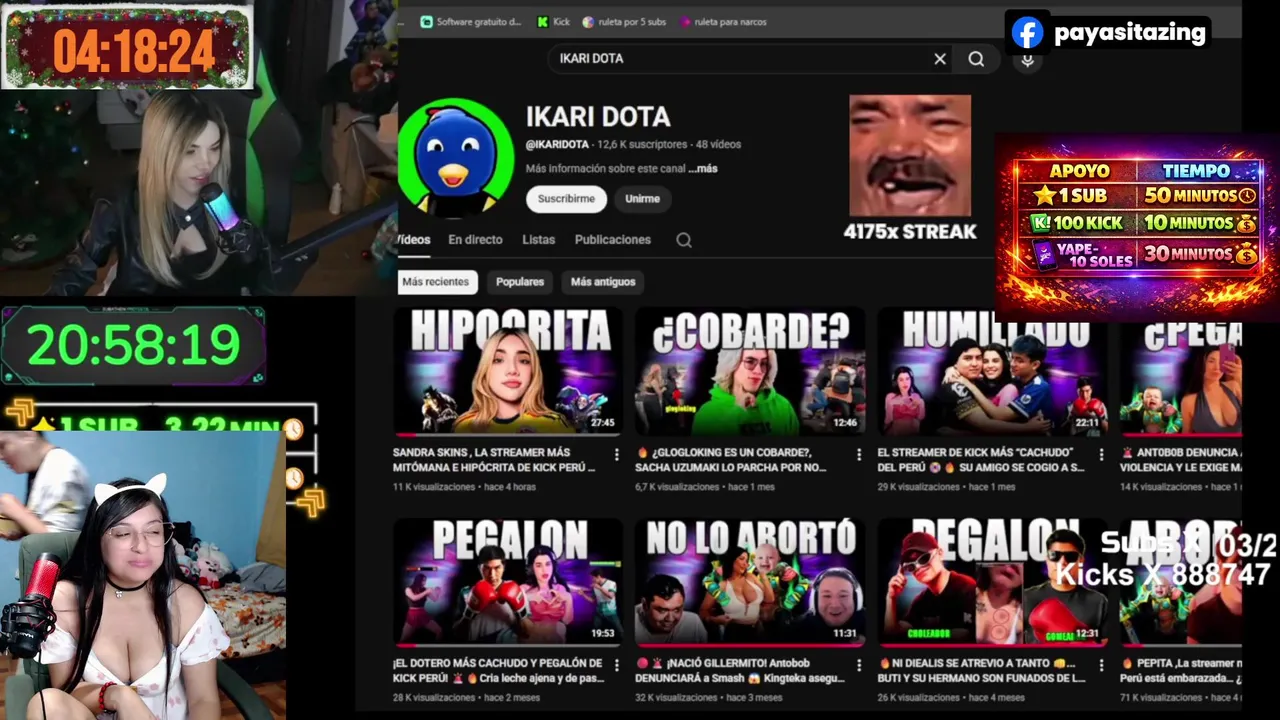
Task: Open Software gratuito bookmark
Action: point(470,22)
